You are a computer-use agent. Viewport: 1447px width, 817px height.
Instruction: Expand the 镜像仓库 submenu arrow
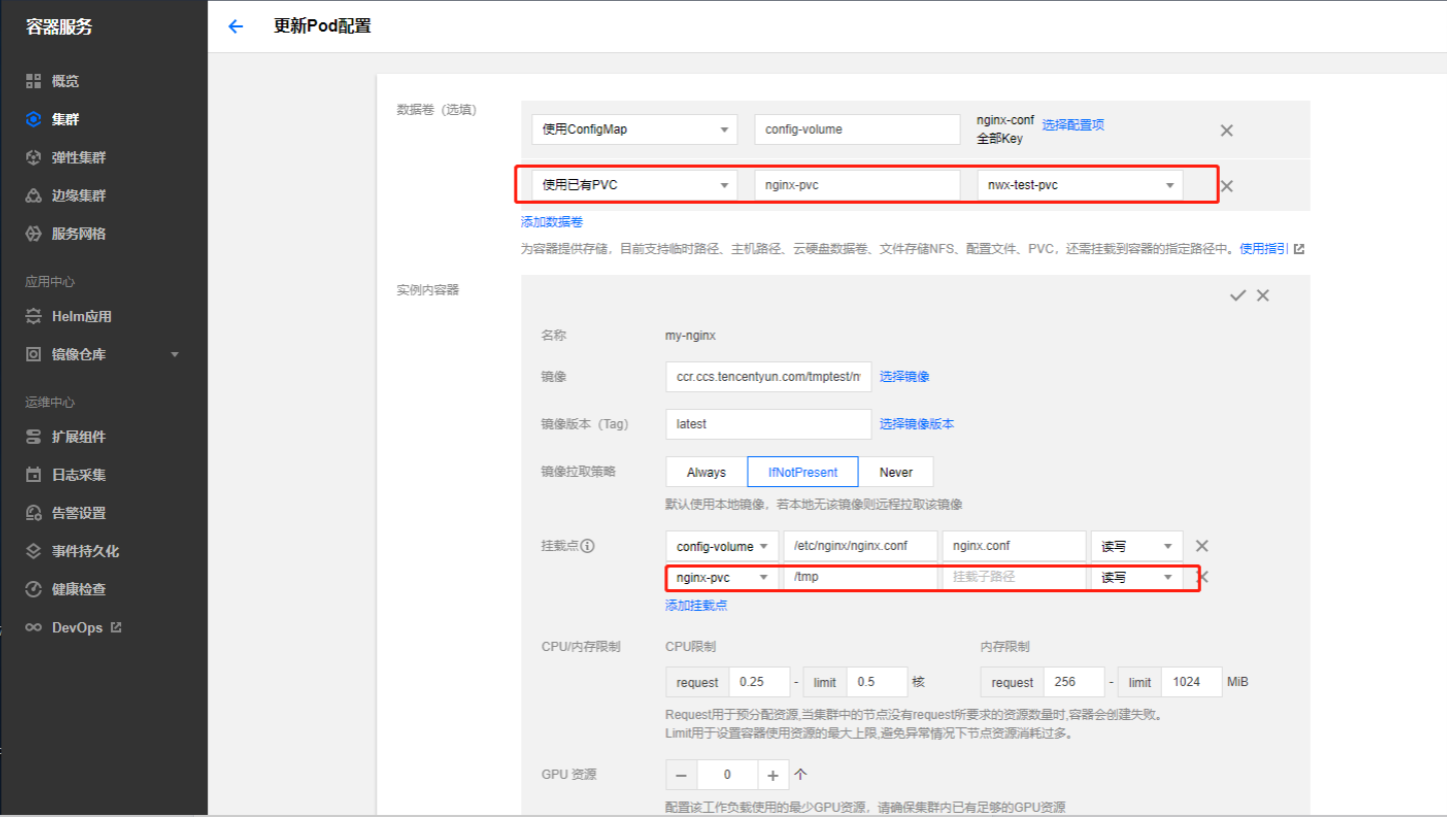point(175,354)
